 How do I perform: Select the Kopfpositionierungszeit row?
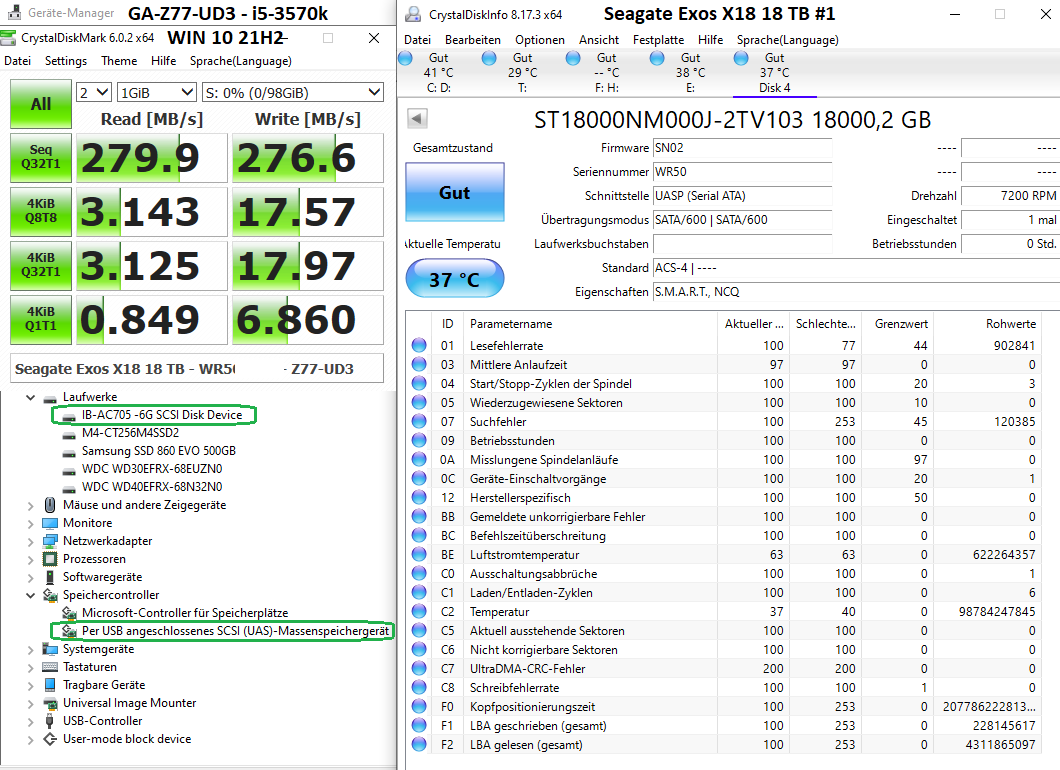(x=724, y=706)
